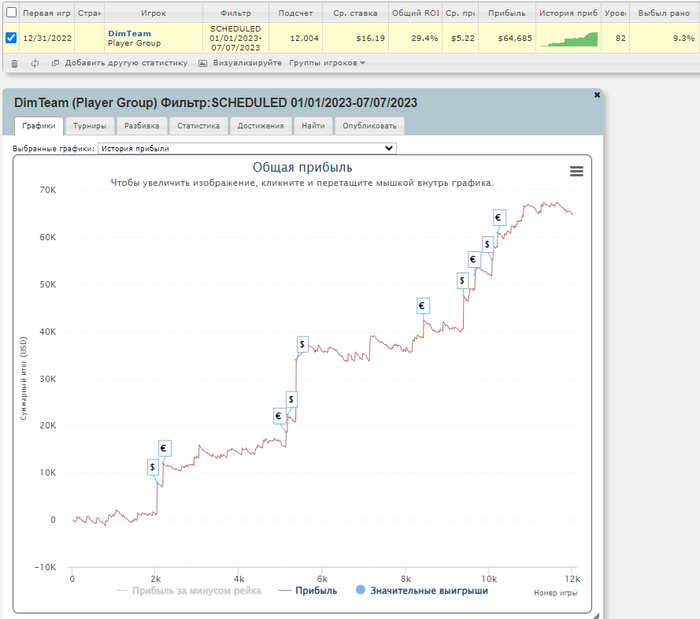Sort by Фильтр column header
Screen dimensions: 700x619
coord(236,13)
